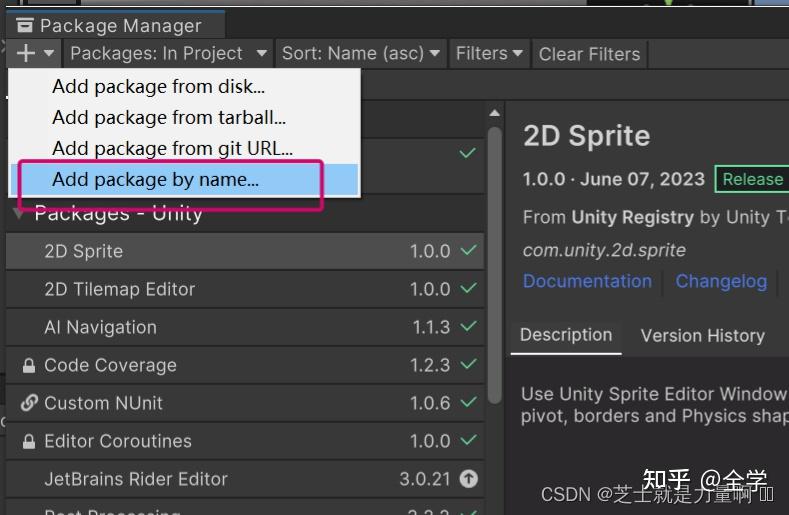Click version 1.0.6 of Custom NUnit
The width and height of the screenshot is (789, 515).
click(430, 403)
